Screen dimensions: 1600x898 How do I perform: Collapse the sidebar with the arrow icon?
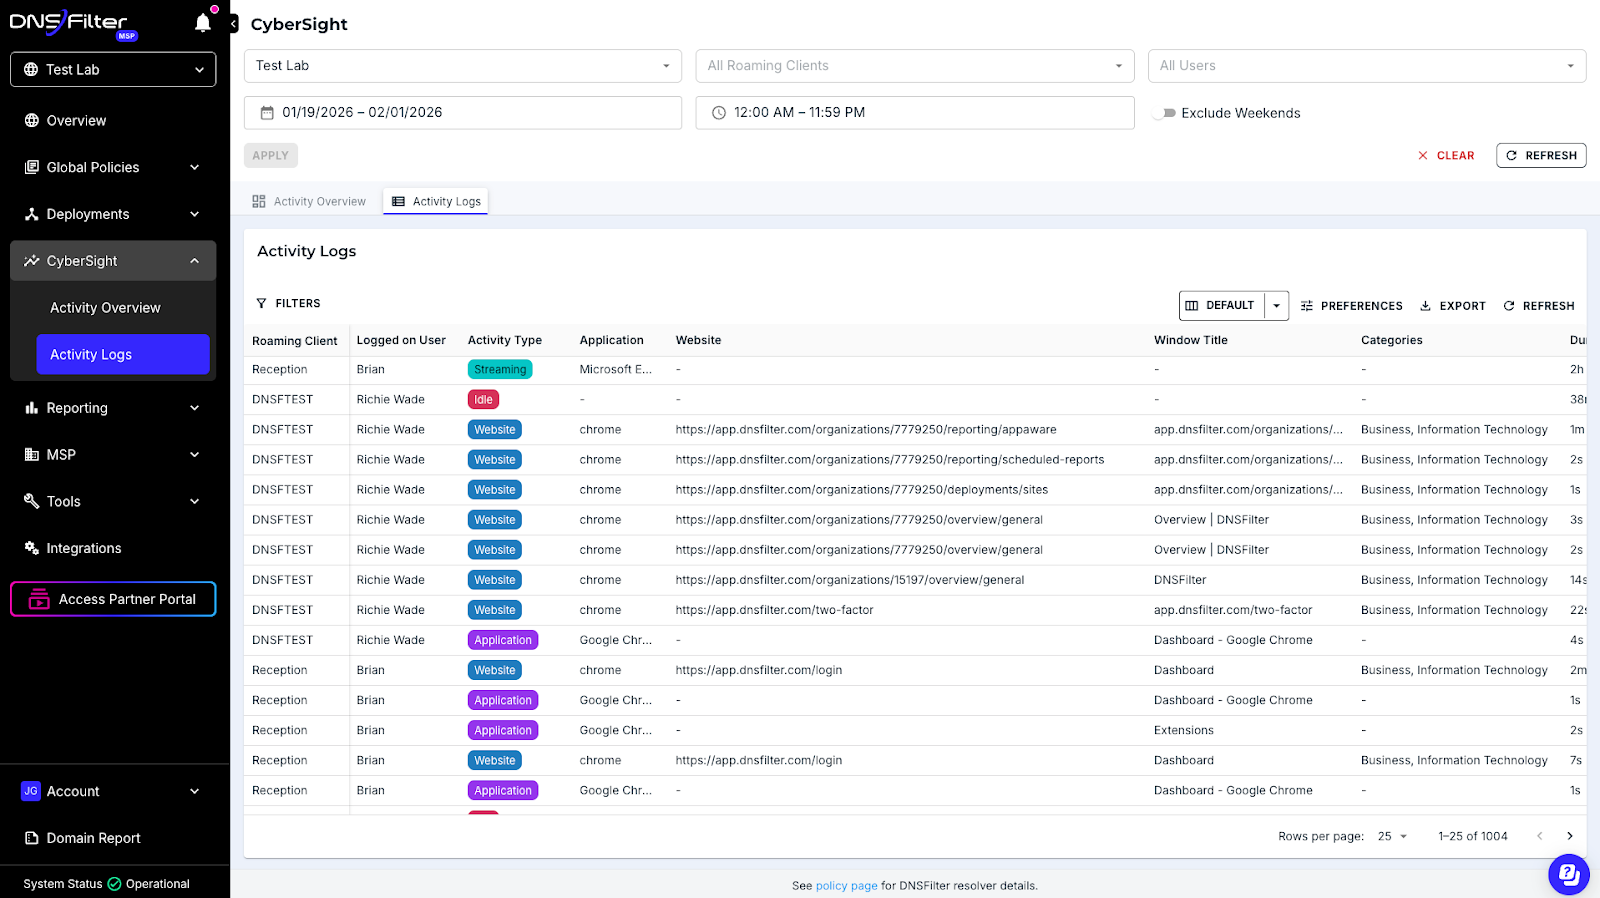(234, 24)
